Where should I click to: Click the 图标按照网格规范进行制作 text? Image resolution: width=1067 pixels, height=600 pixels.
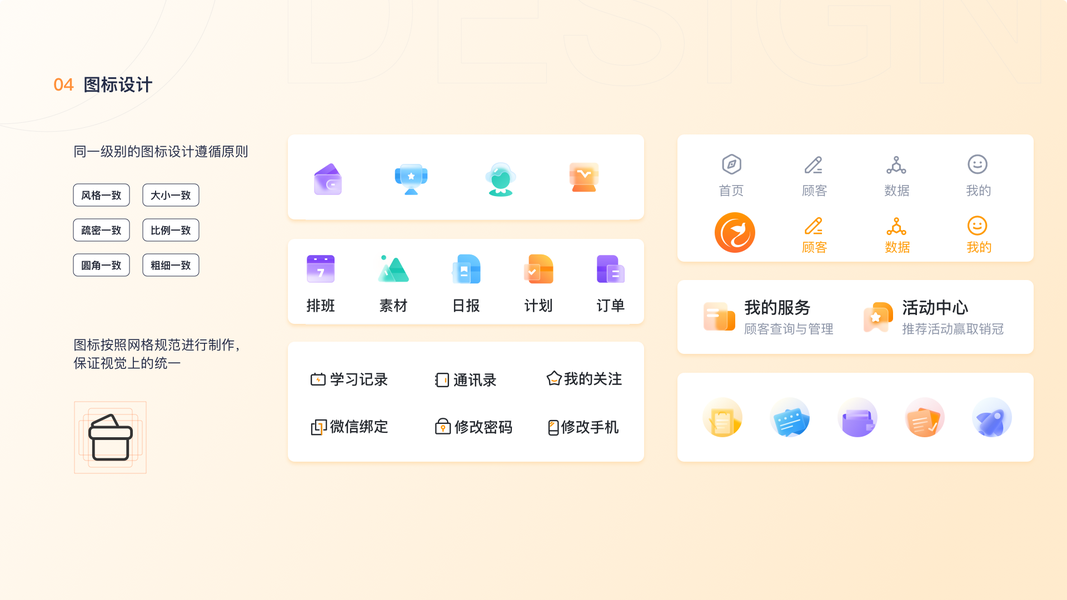pyautogui.click(x=155, y=345)
